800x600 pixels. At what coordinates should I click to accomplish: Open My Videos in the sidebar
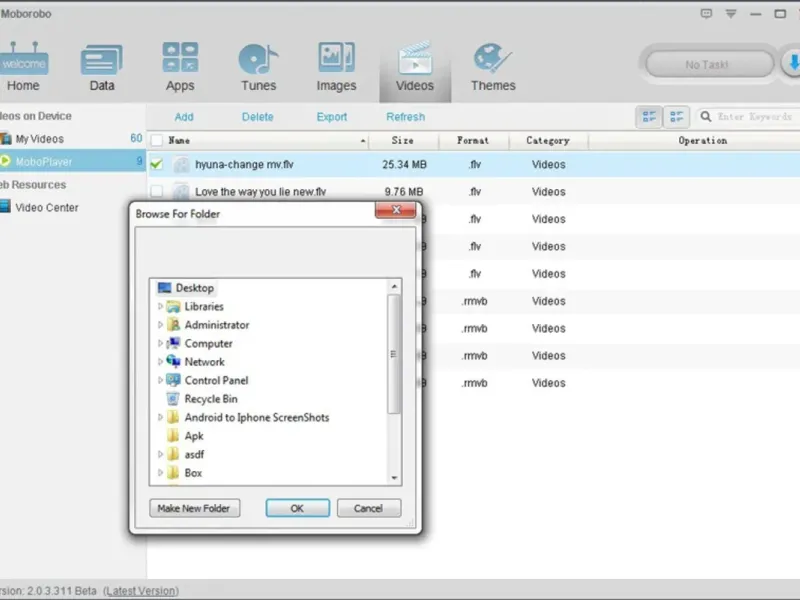[72, 139]
